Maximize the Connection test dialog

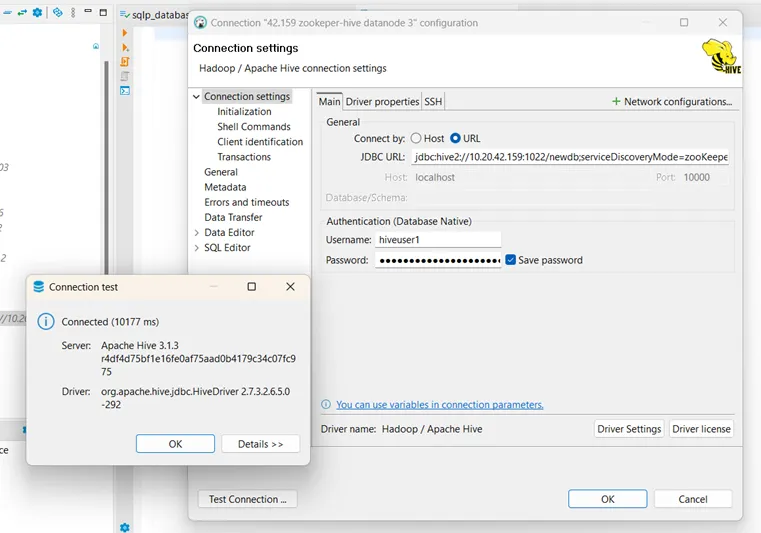coord(251,286)
